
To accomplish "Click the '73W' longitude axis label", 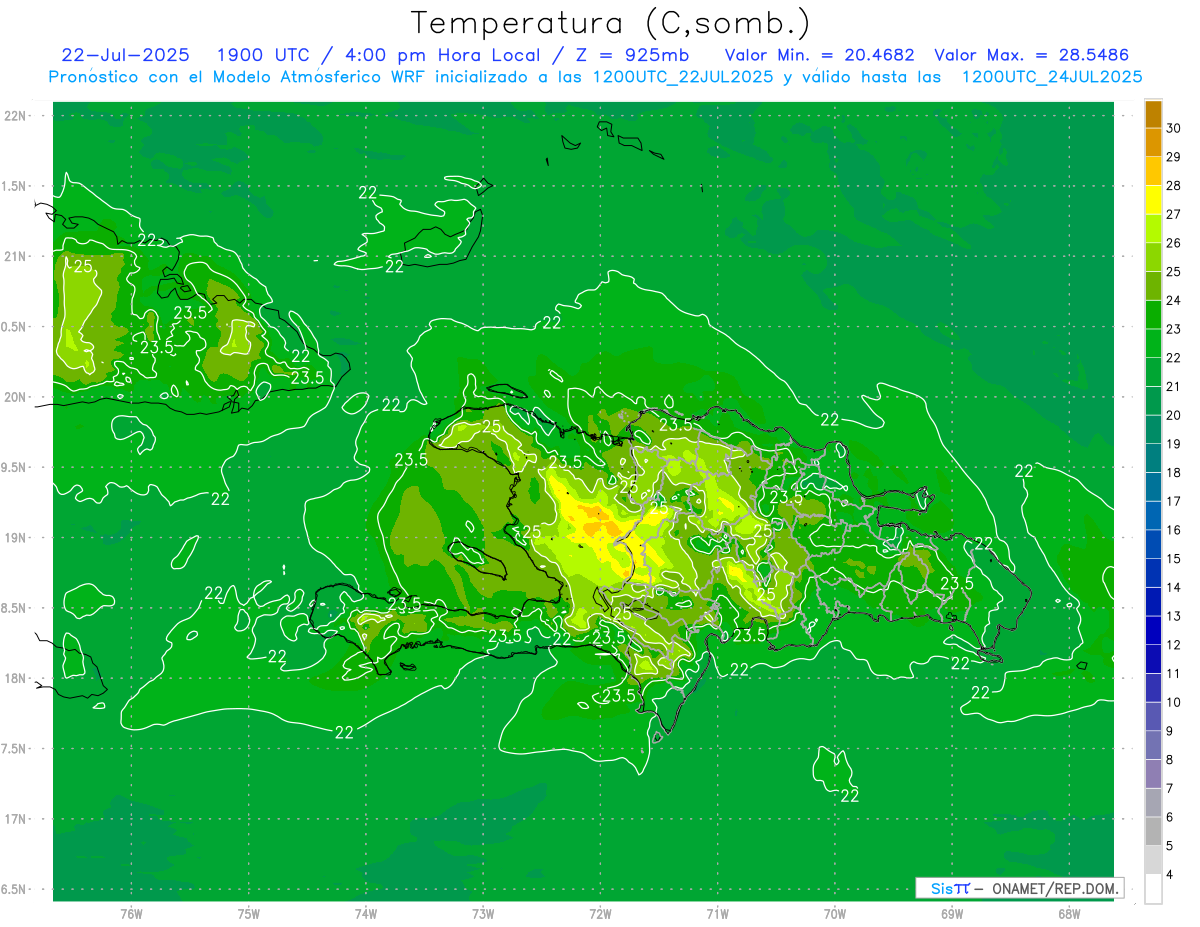I will coord(483,914).
